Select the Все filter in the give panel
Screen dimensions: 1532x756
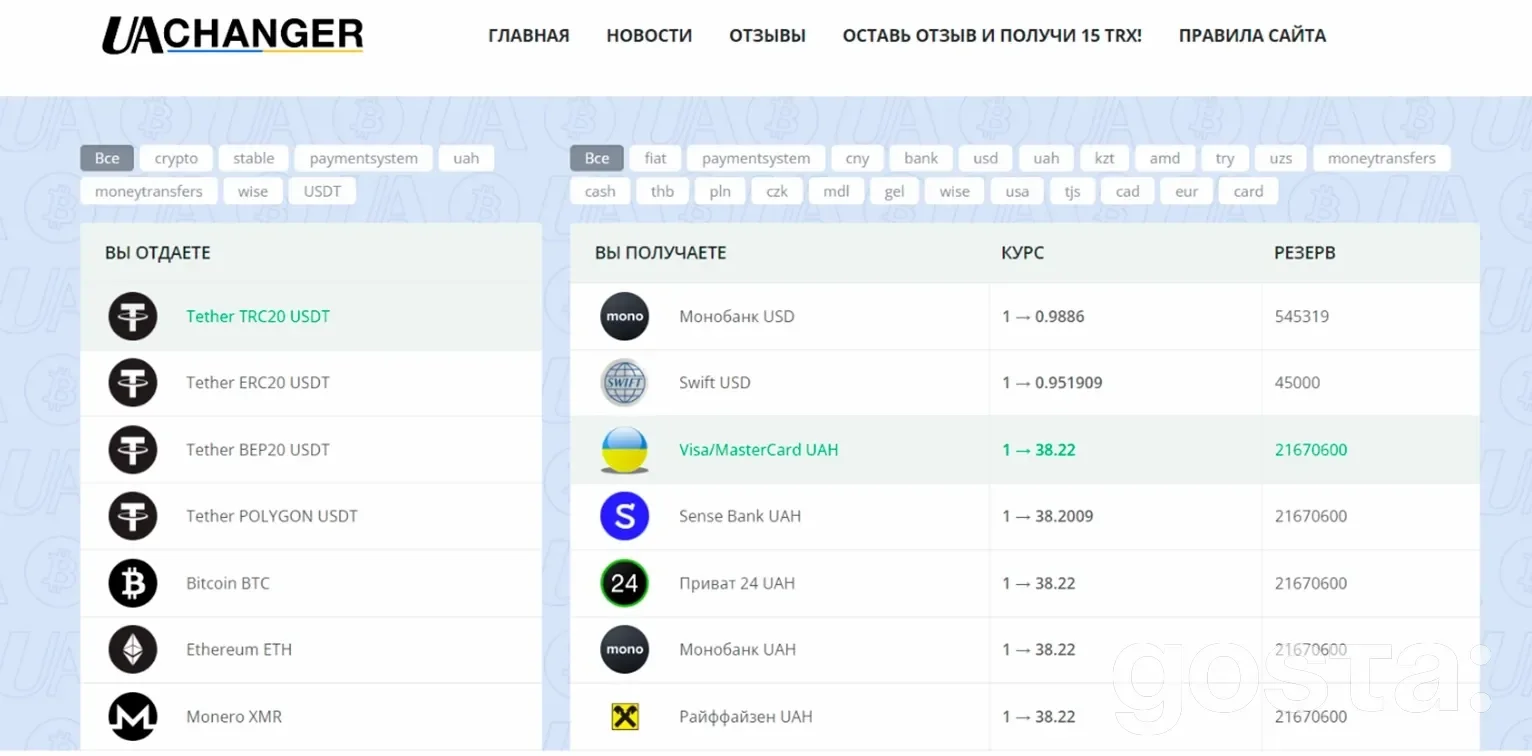point(107,158)
